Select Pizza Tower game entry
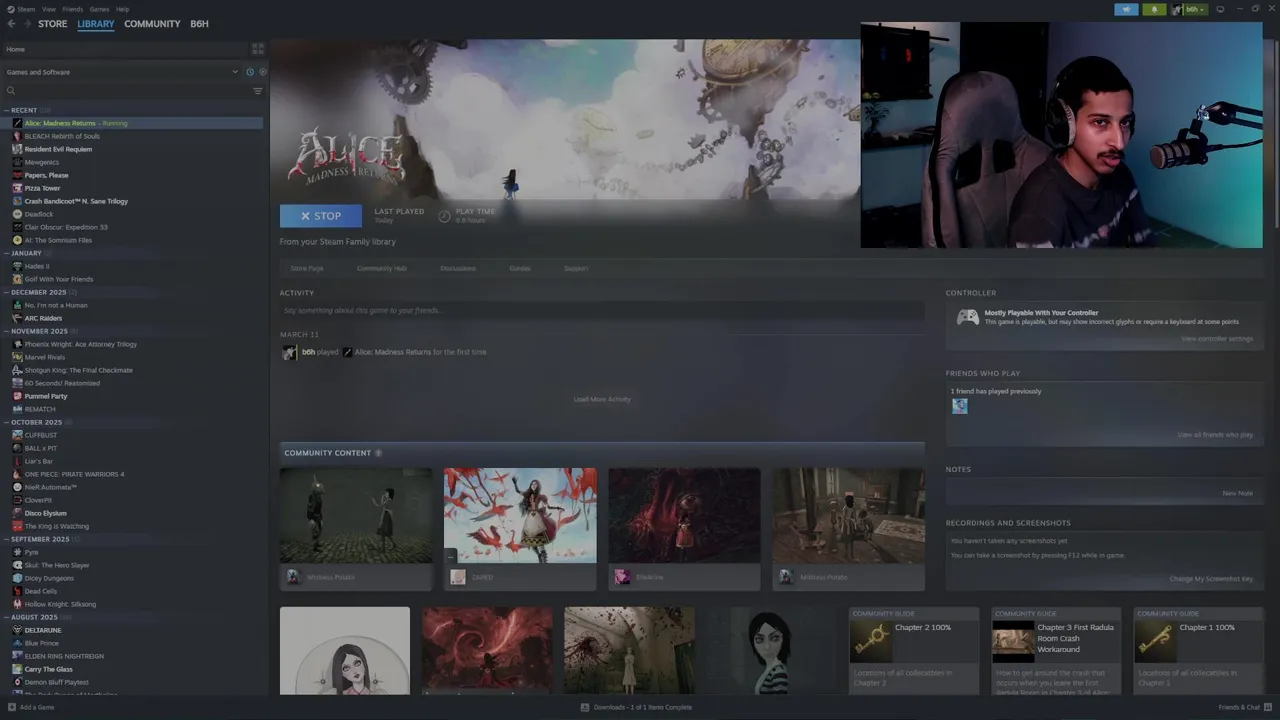This screenshot has width=1280, height=720. (42, 188)
